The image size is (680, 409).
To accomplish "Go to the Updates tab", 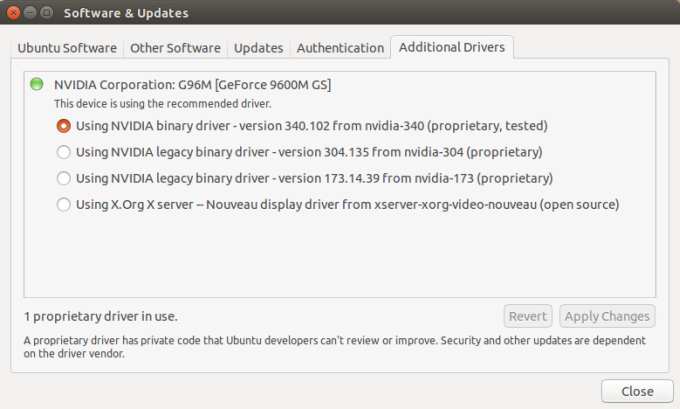I will (x=258, y=48).
